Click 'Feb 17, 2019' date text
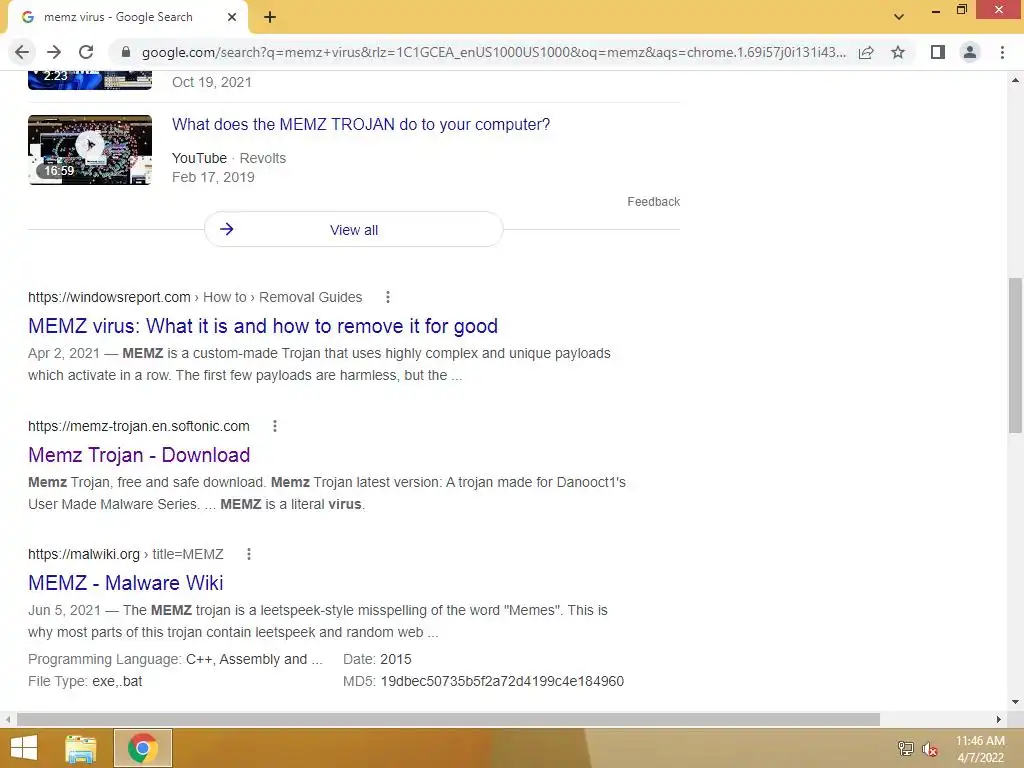 (x=213, y=177)
